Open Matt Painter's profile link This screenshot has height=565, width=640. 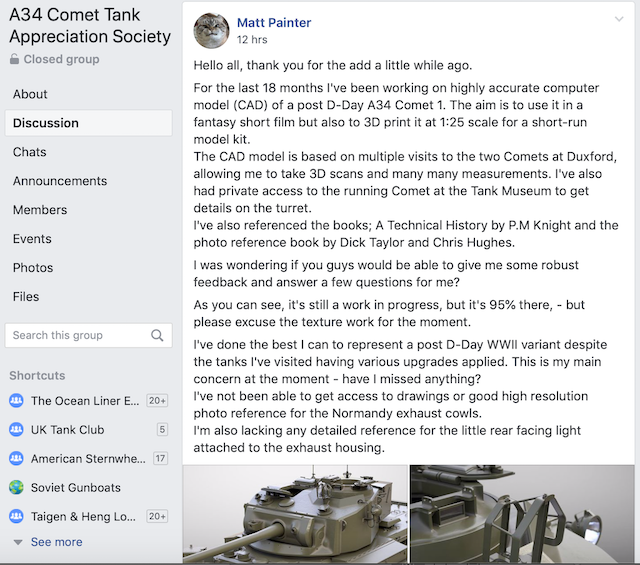(x=274, y=23)
